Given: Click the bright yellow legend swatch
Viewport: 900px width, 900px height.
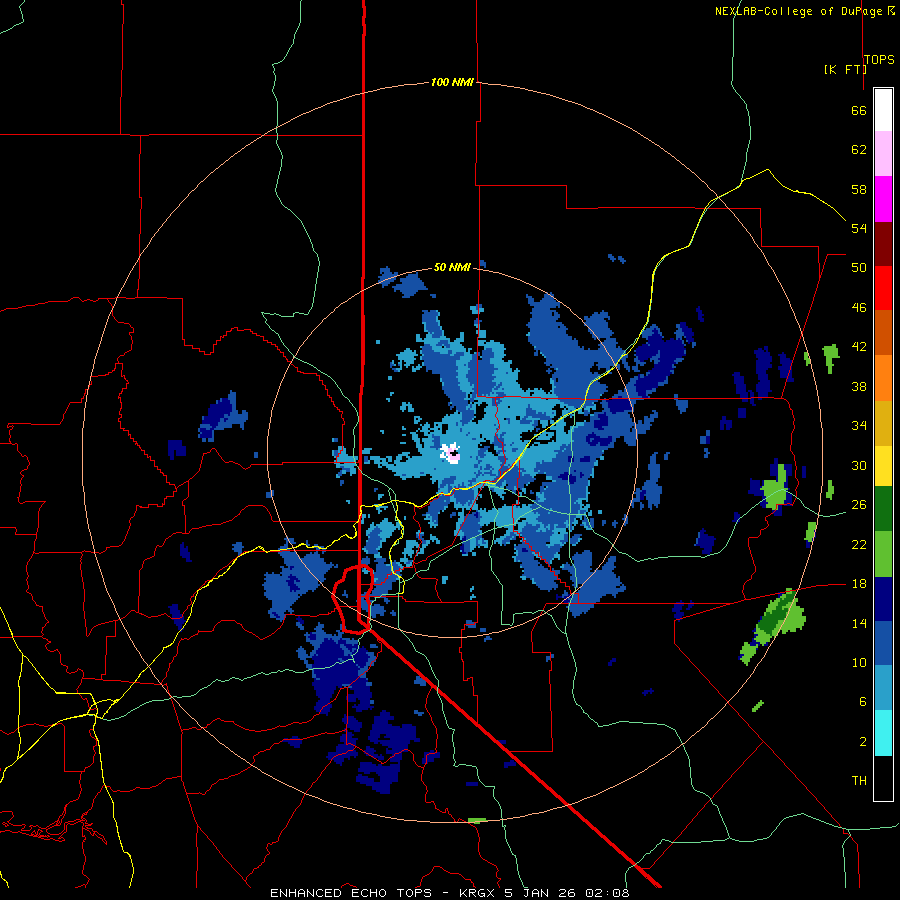Looking at the screenshot, I should [883, 465].
